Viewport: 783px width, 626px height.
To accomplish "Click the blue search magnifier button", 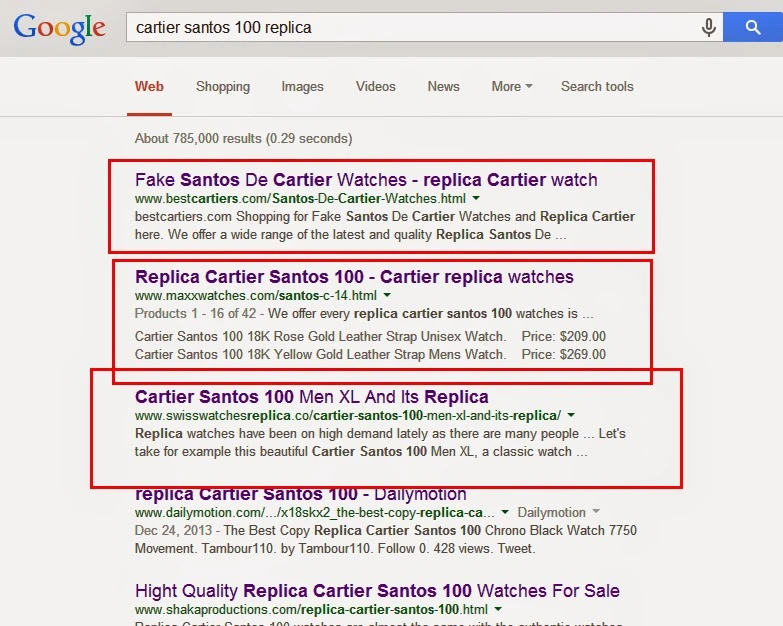I will tap(753, 27).
